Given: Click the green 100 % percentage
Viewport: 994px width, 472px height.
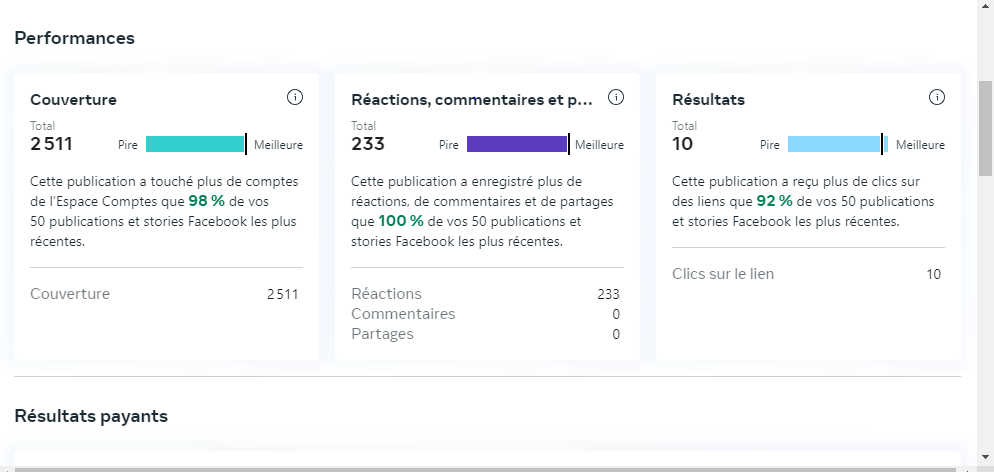Looking at the screenshot, I should click(400, 221).
